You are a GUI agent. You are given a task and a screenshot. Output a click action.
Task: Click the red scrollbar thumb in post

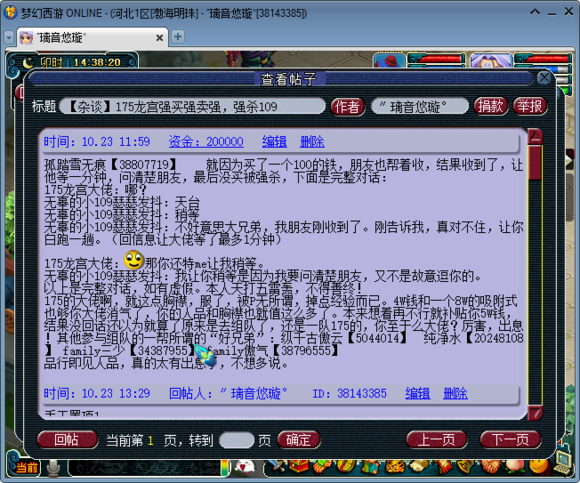(x=535, y=163)
